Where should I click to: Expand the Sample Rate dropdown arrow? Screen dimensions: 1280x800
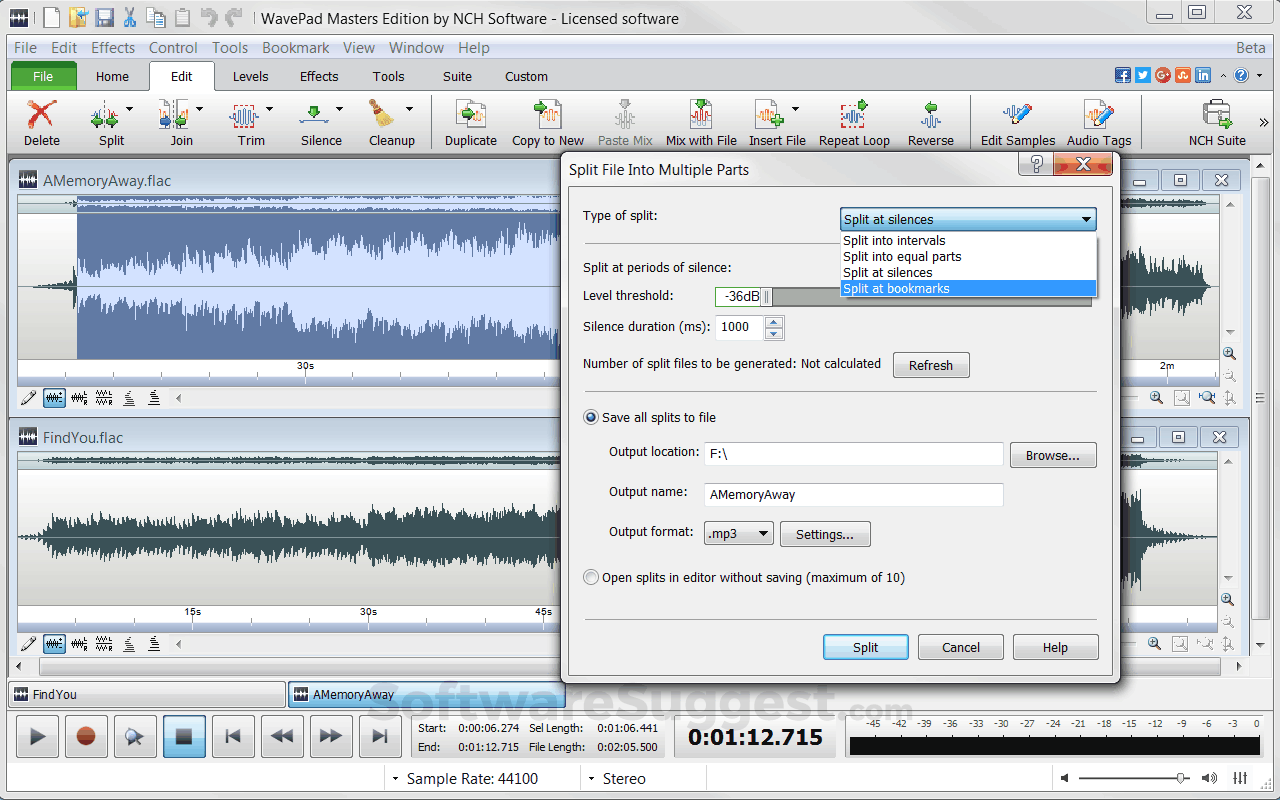coord(396,779)
